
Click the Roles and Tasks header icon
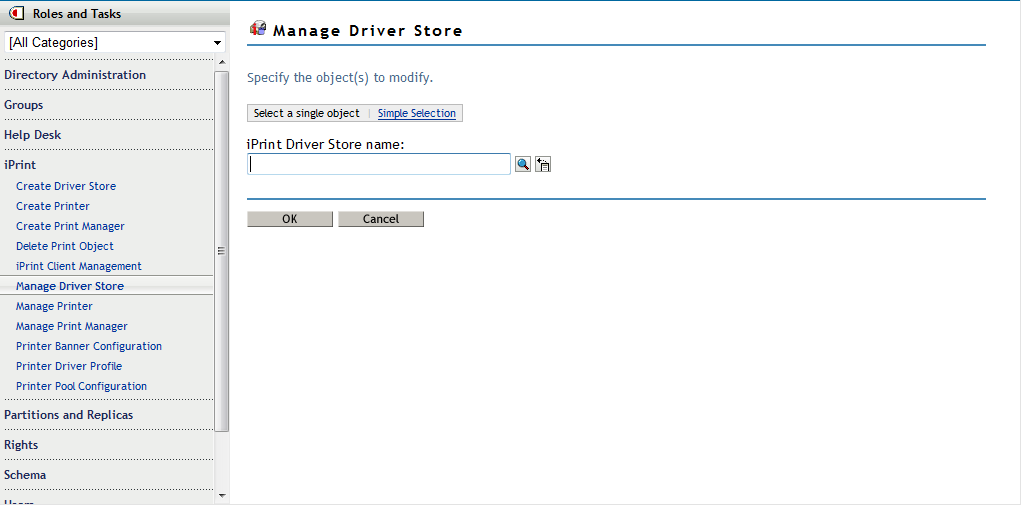click(17, 13)
